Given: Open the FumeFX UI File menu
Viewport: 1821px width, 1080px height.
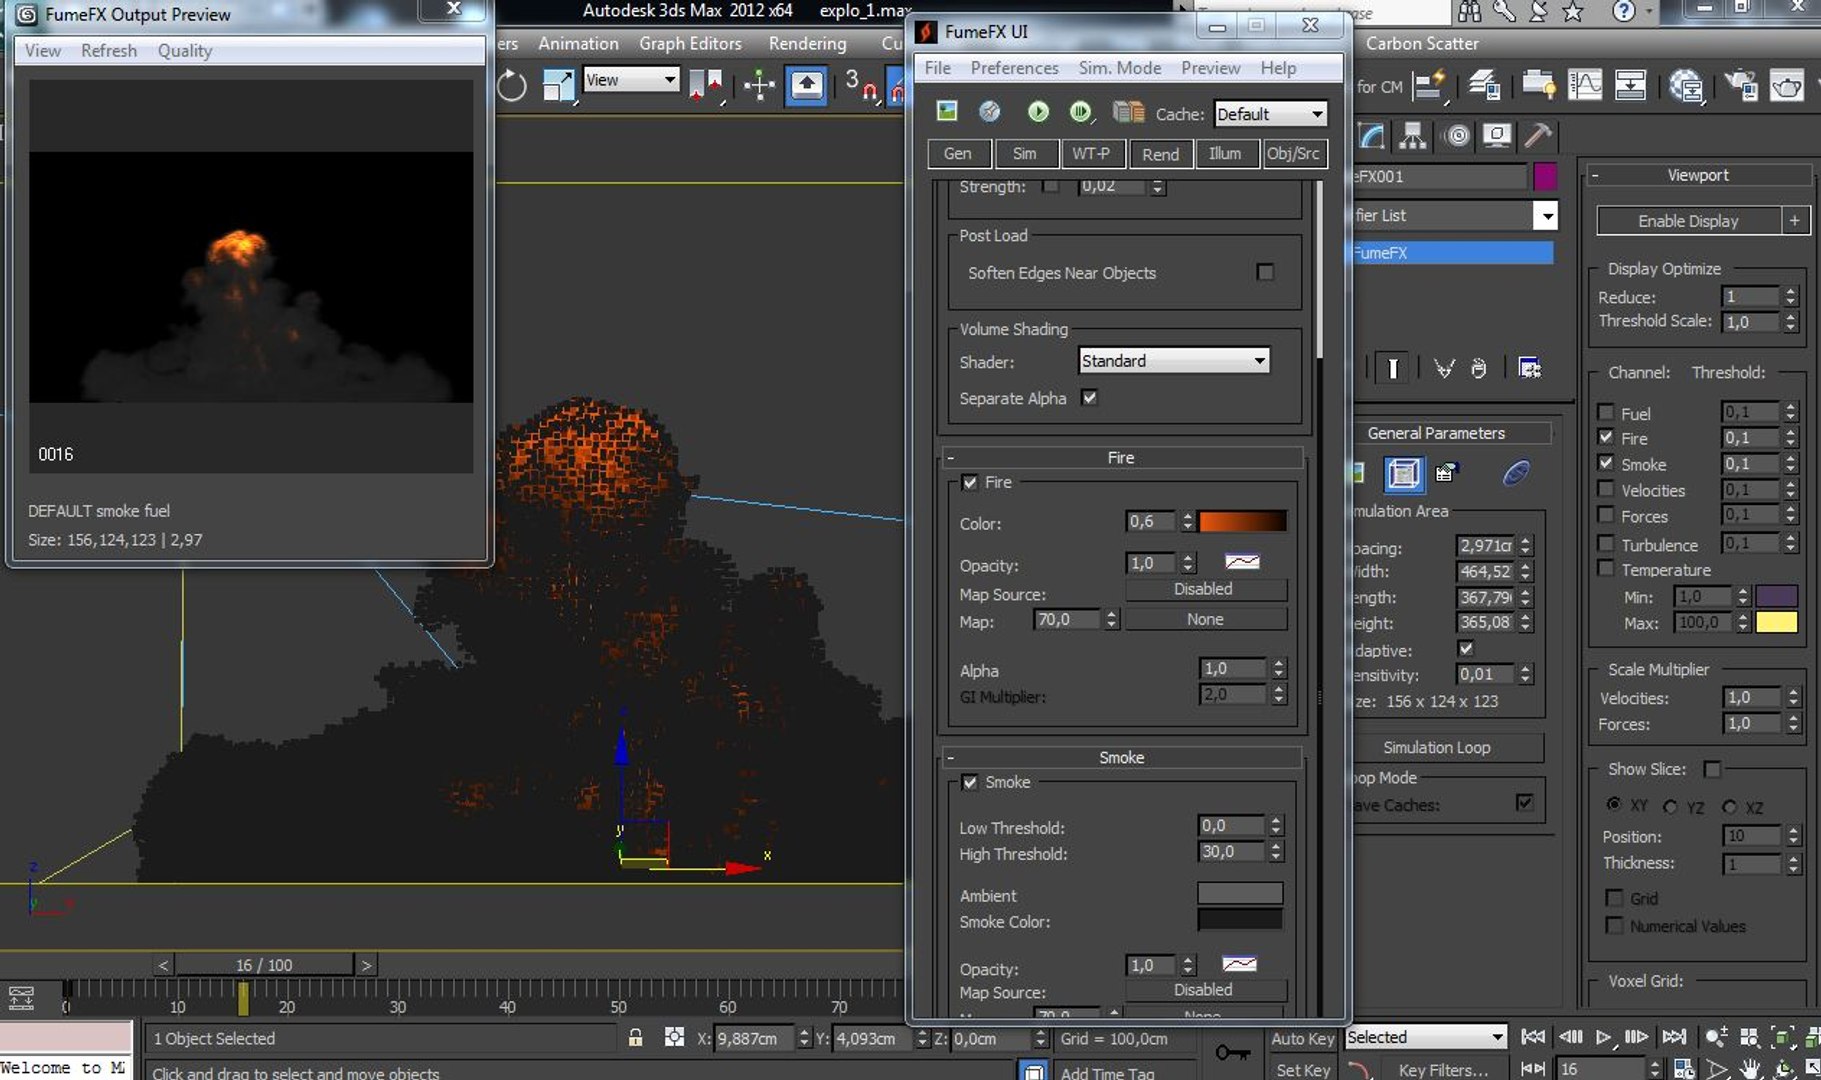Looking at the screenshot, I should [938, 68].
